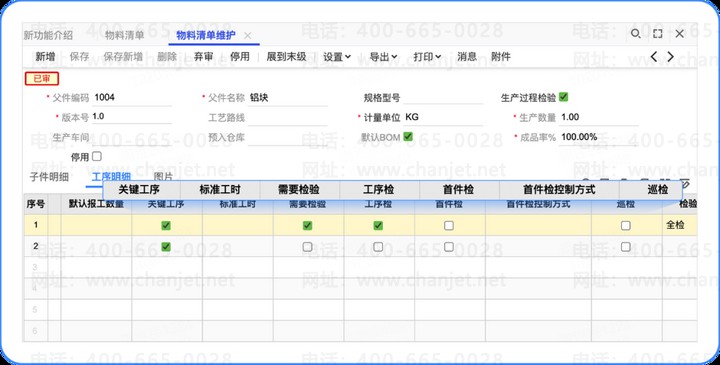This screenshot has width=720, height=365.
Task: Click the 父件名称 field showing 铝块
Action: pyautogui.click(x=287, y=98)
